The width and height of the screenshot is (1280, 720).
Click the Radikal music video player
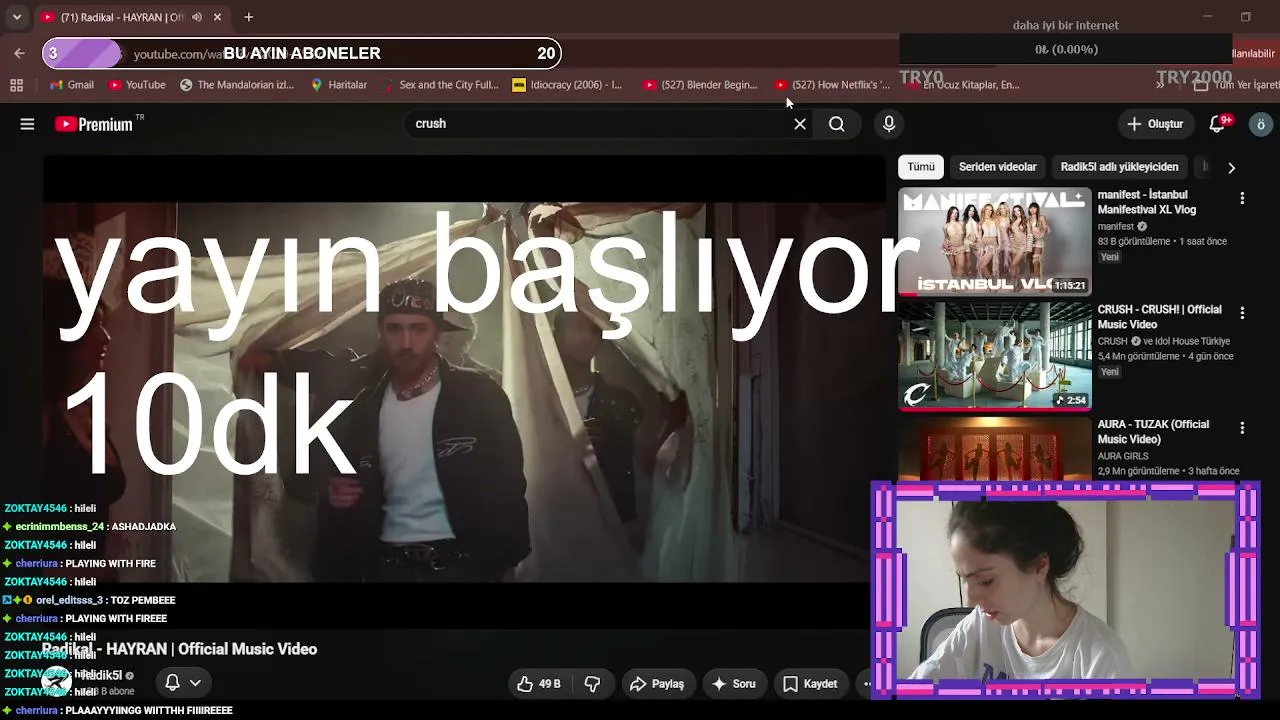tap(464, 390)
